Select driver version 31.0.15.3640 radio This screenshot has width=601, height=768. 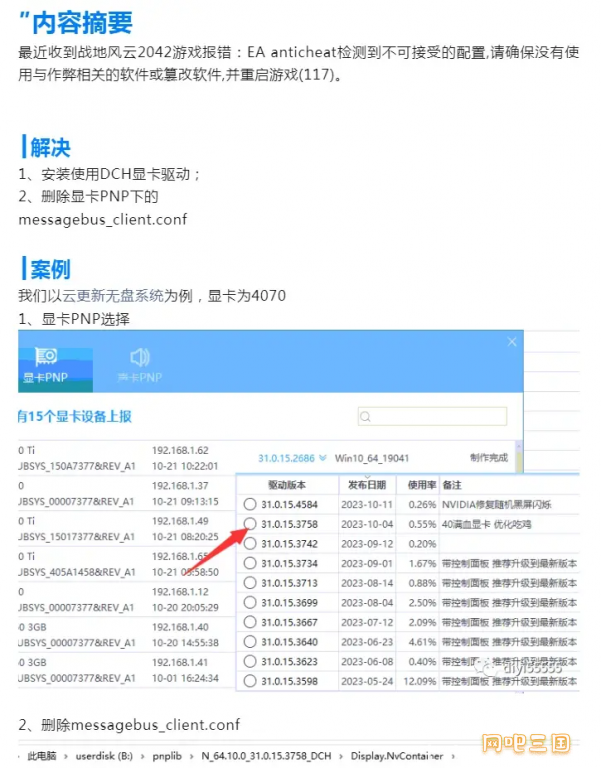(250, 642)
